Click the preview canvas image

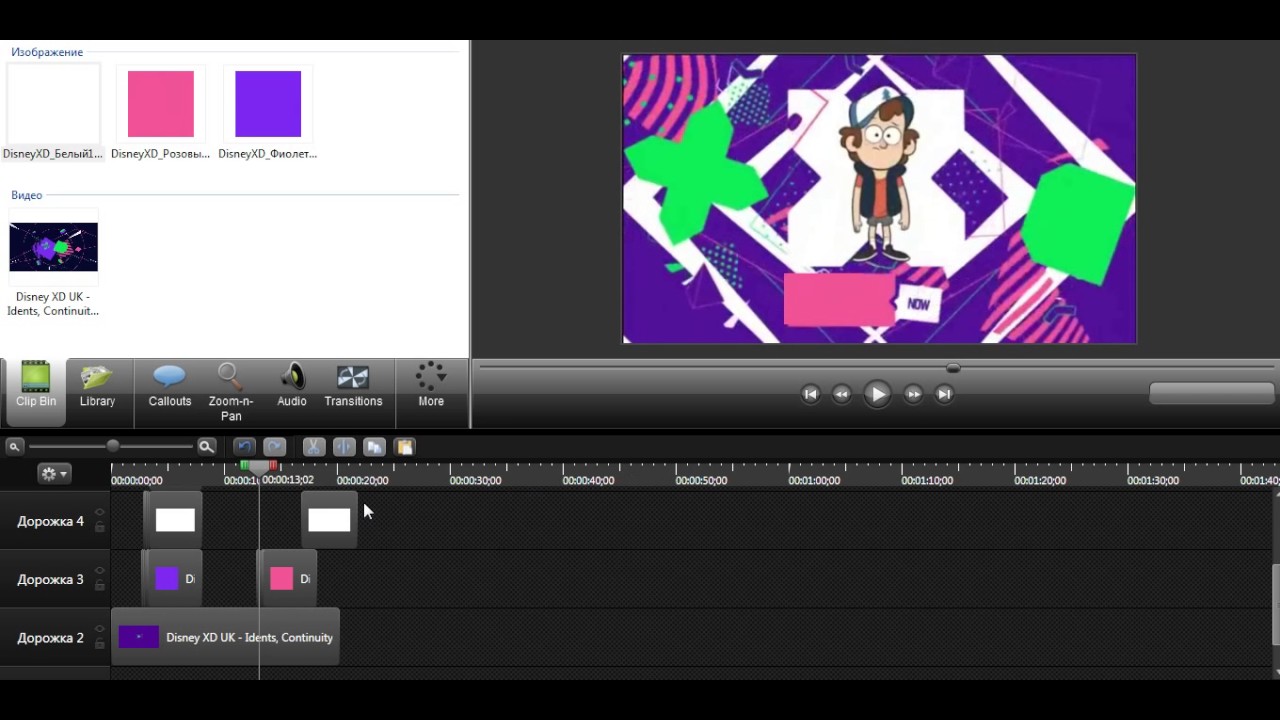click(x=879, y=199)
